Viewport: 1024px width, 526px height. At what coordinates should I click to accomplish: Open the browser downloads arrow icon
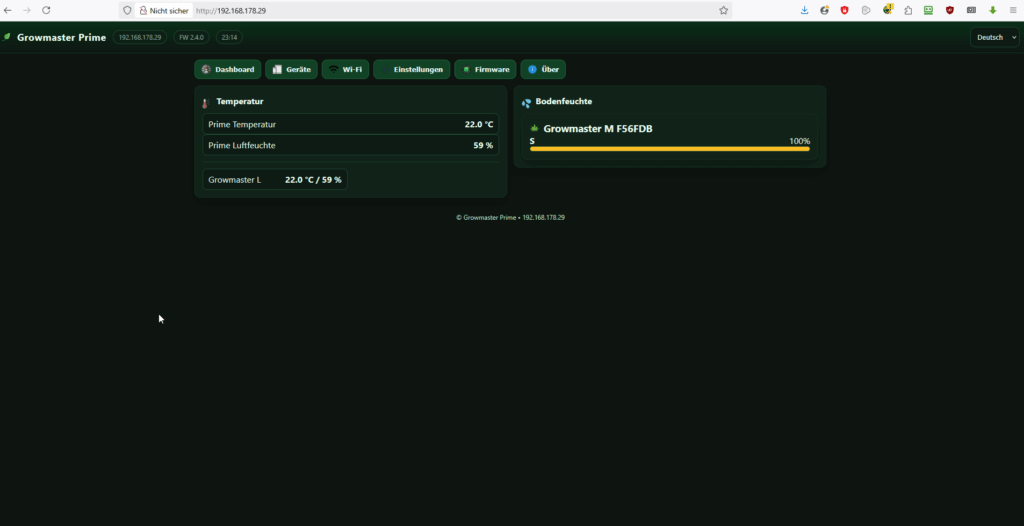pyautogui.click(x=805, y=10)
